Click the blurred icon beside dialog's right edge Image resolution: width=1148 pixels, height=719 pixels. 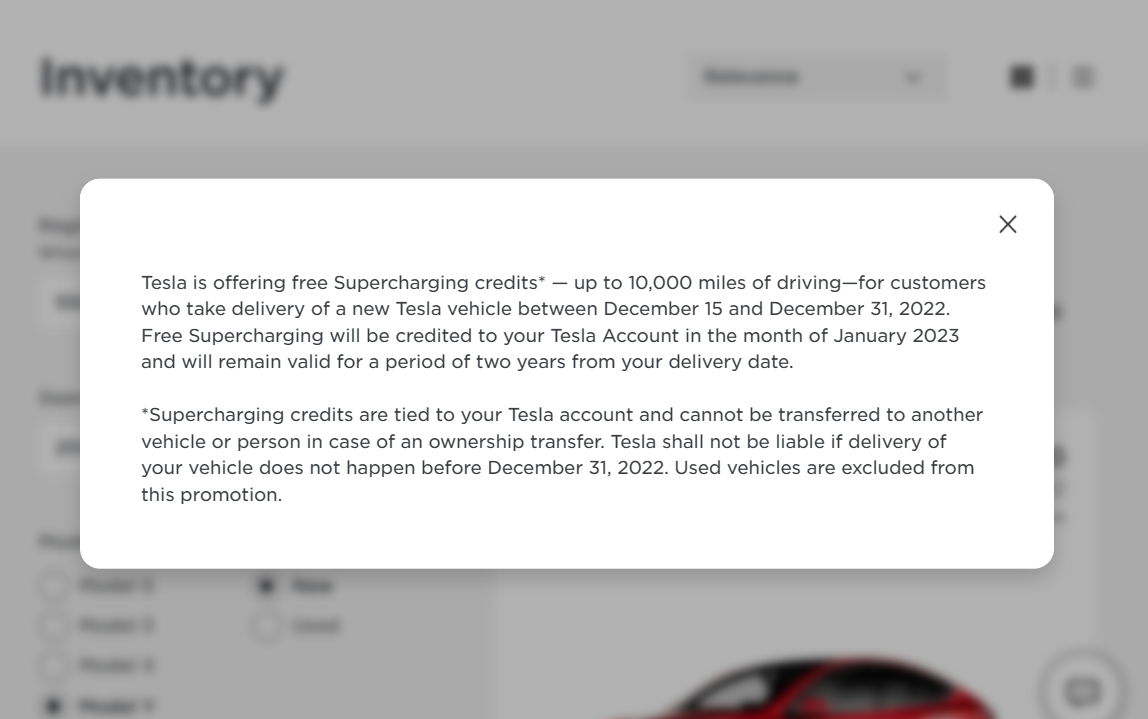(1058, 313)
